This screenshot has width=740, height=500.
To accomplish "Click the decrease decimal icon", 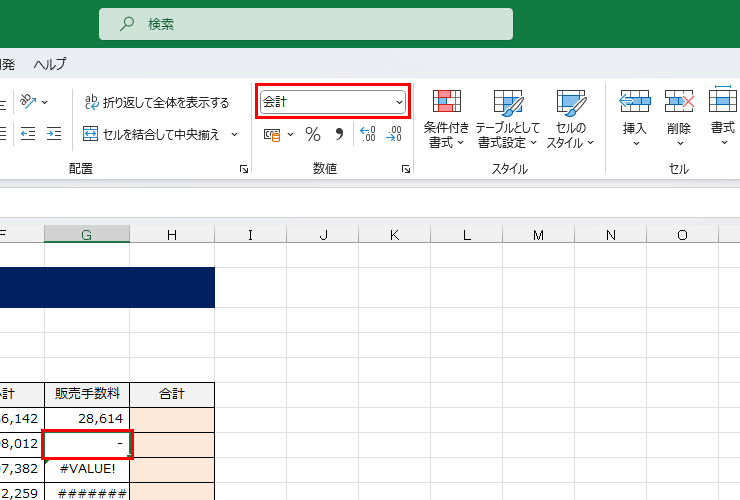I will click(393, 134).
